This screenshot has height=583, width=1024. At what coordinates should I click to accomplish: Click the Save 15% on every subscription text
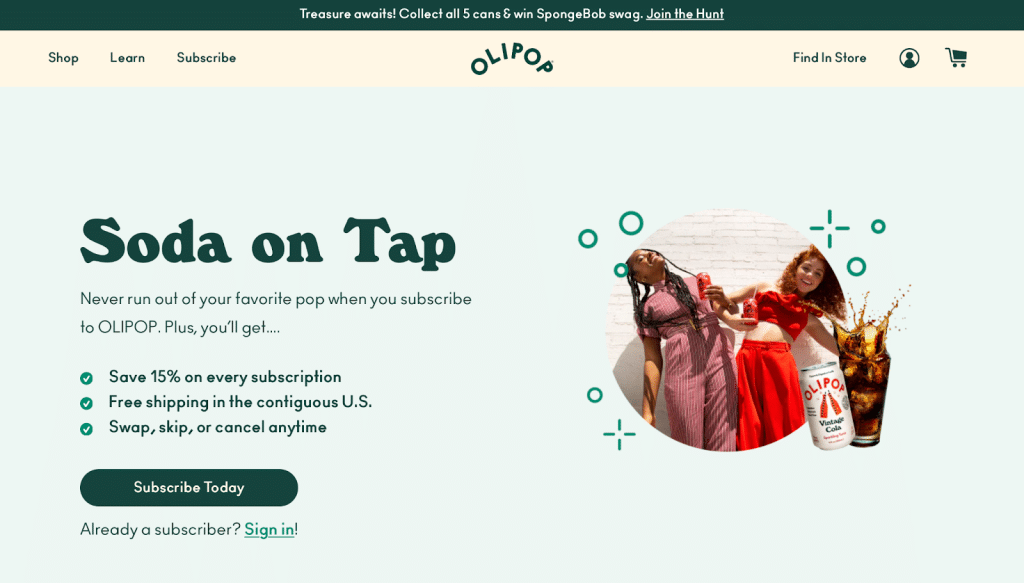[x=225, y=377]
